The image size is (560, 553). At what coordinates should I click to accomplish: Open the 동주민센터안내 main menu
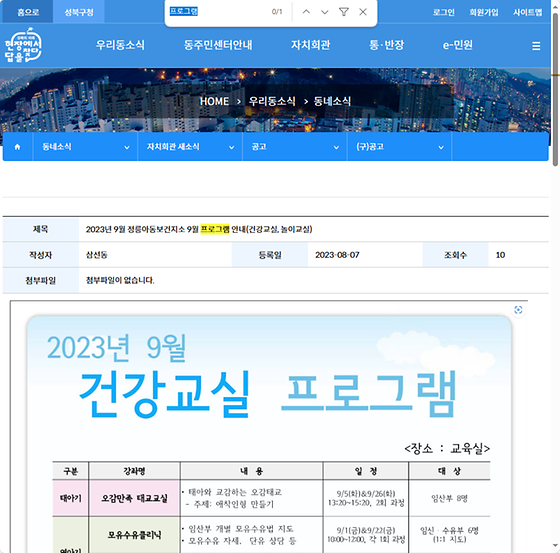[218, 45]
